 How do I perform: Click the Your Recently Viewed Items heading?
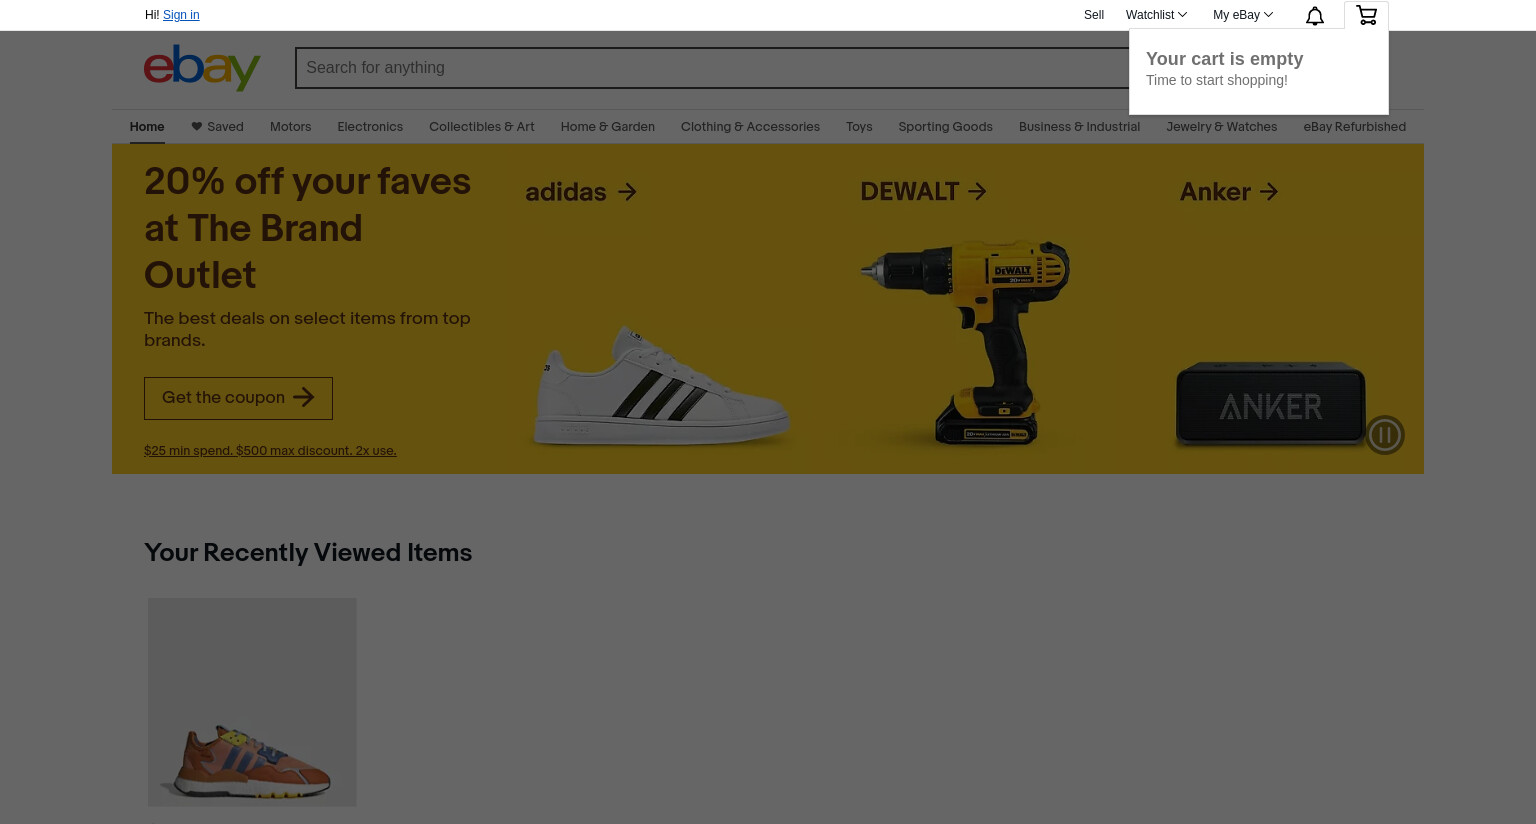tap(308, 553)
